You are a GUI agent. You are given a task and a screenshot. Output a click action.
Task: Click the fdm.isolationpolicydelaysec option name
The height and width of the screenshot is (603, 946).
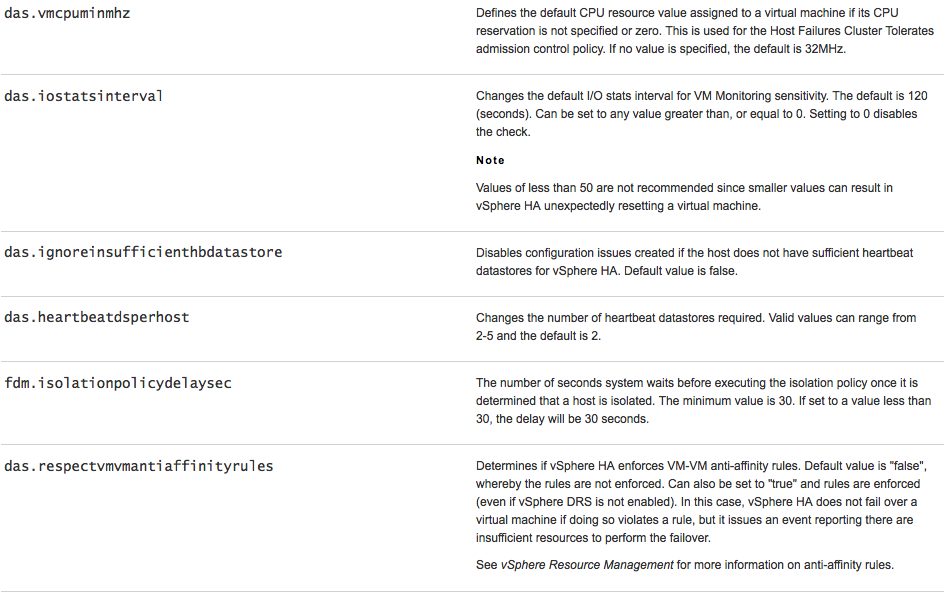pyautogui.click(x=118, y=383)
